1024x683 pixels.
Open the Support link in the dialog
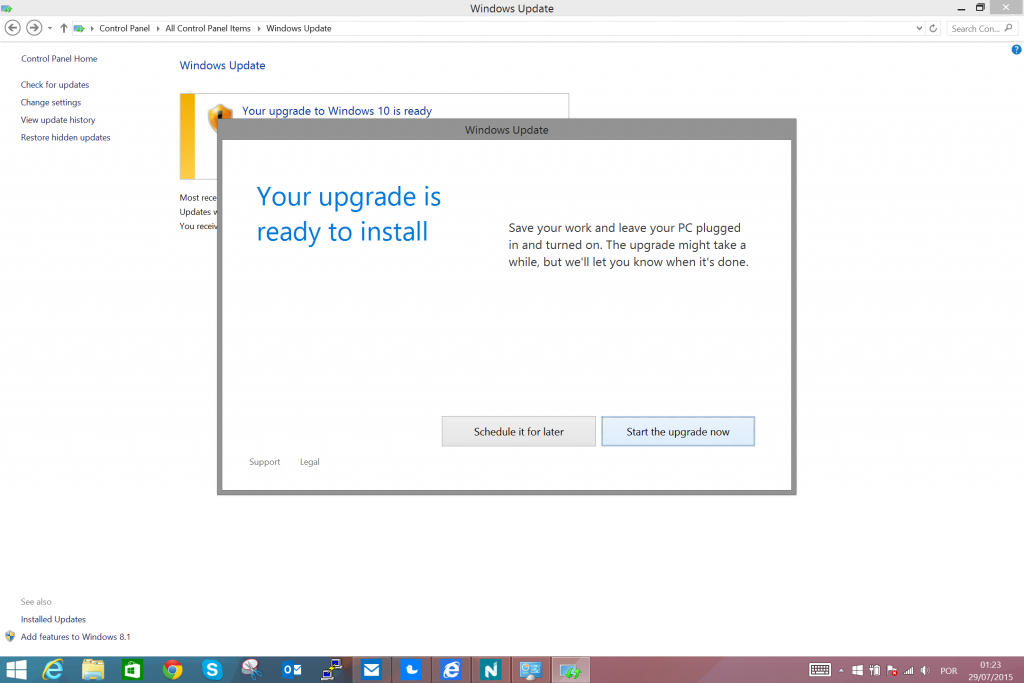pos(264,462)
